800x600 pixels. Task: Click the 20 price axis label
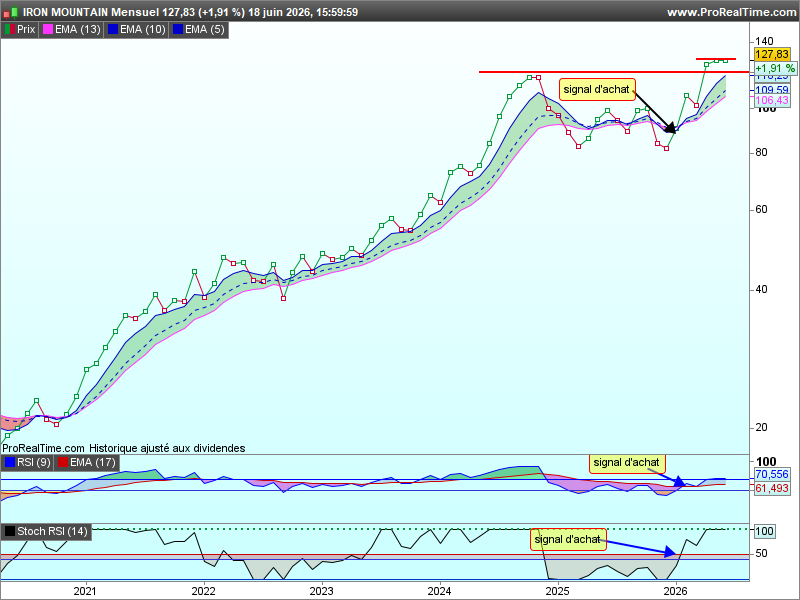pos(761,427)
